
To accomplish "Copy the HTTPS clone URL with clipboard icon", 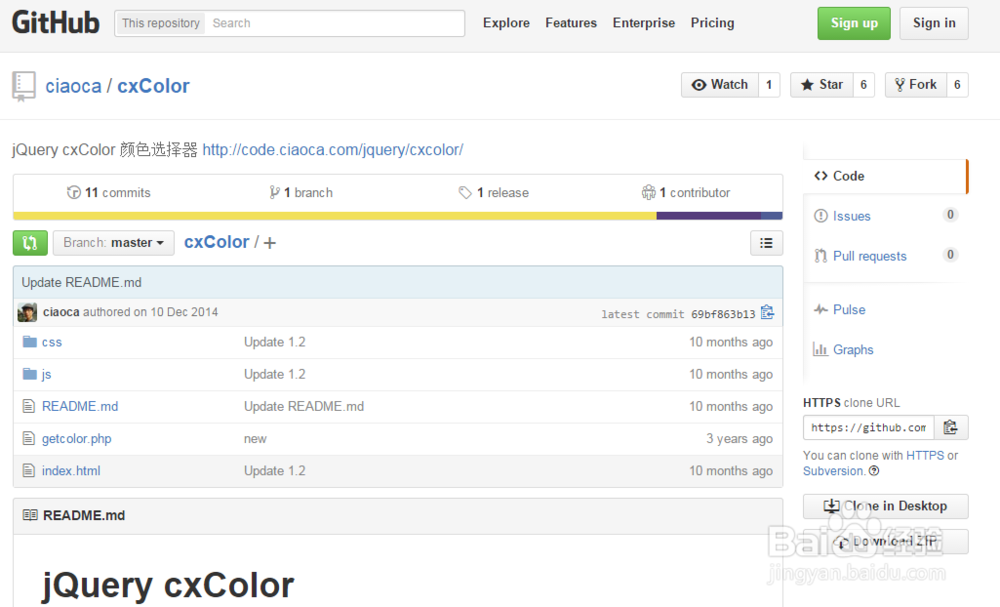I will point(949,427).
